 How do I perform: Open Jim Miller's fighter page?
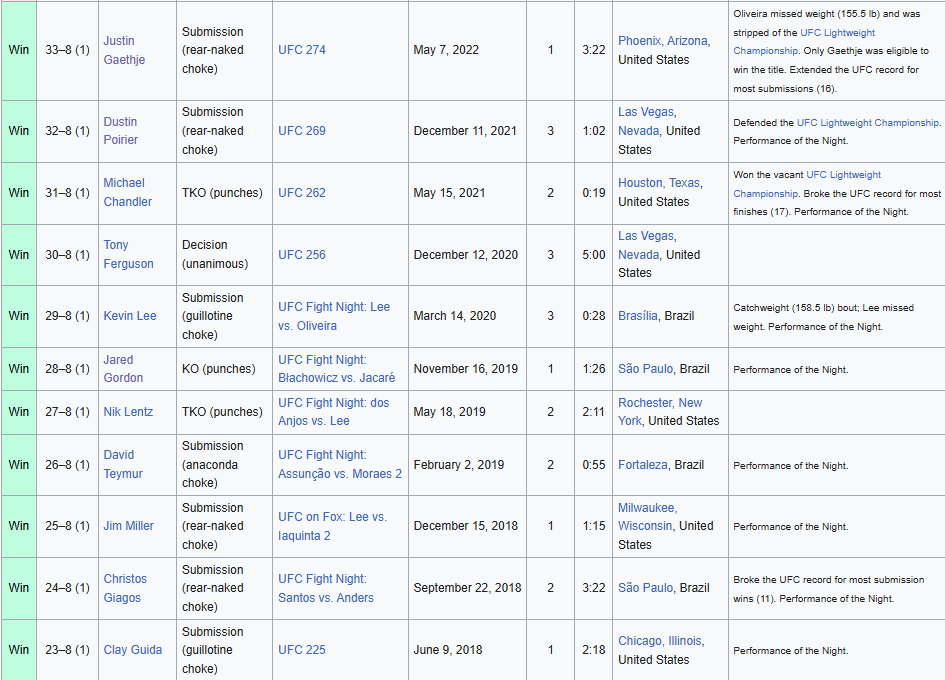(128, 526)
